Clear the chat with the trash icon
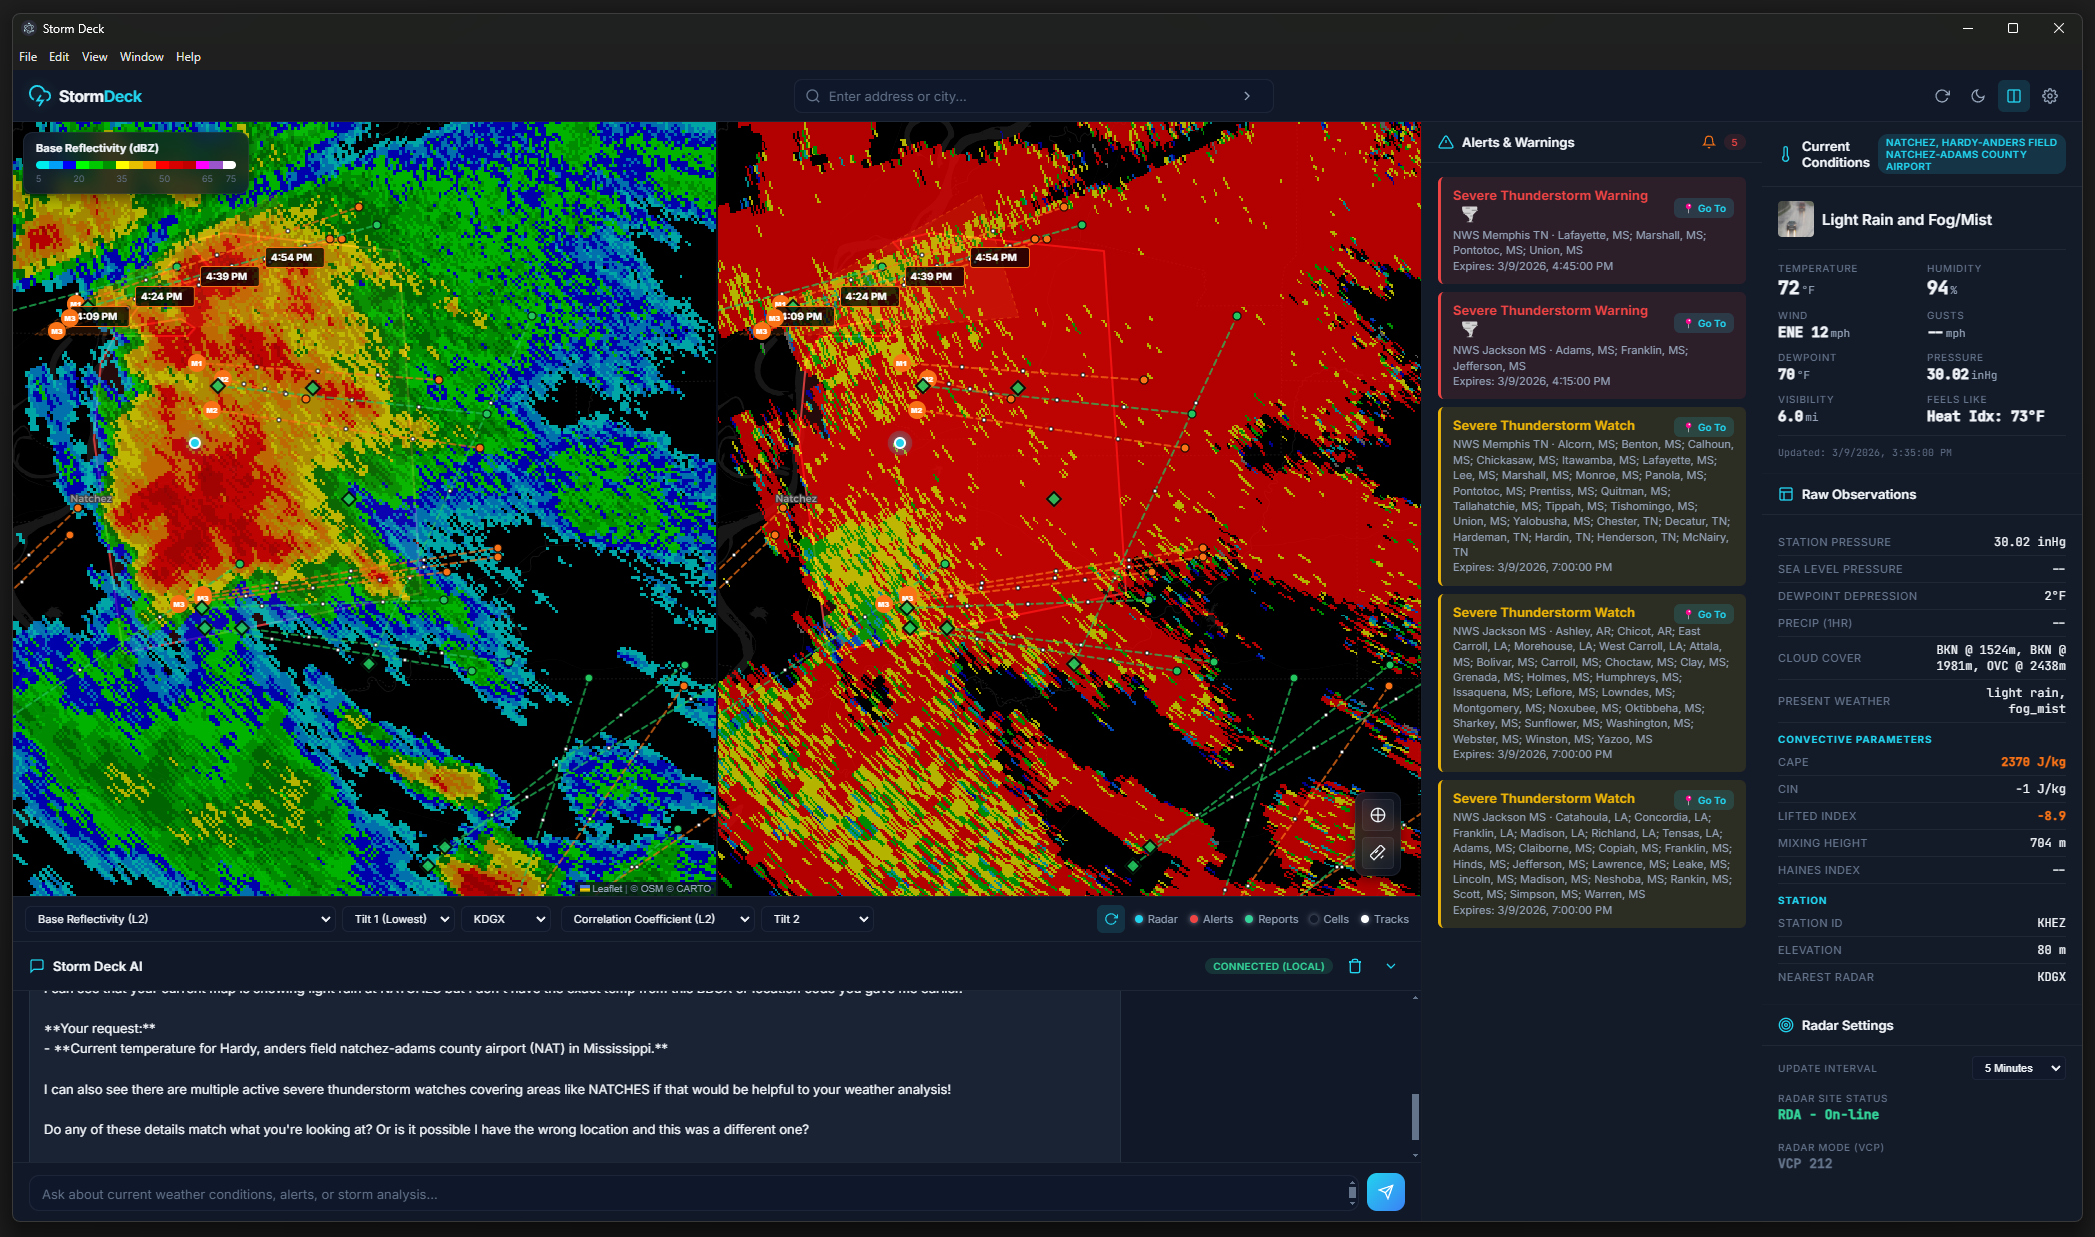 coord(1355,966)
